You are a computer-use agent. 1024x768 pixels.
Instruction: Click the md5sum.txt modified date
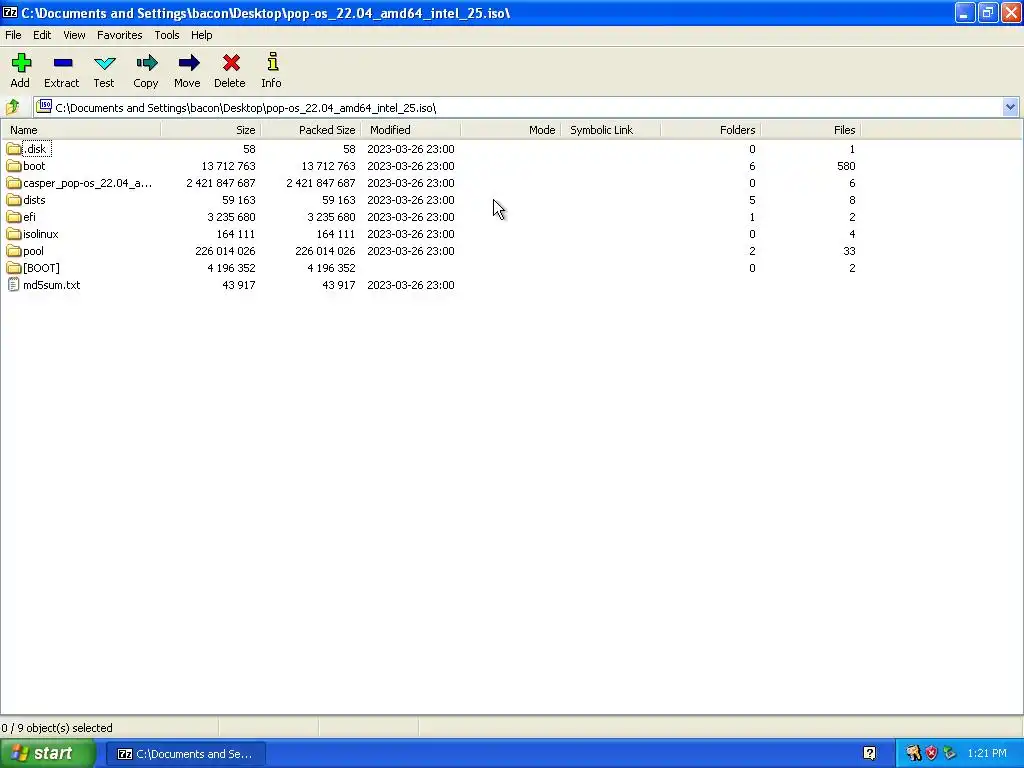pyautogui.click(x=411, y=285)
